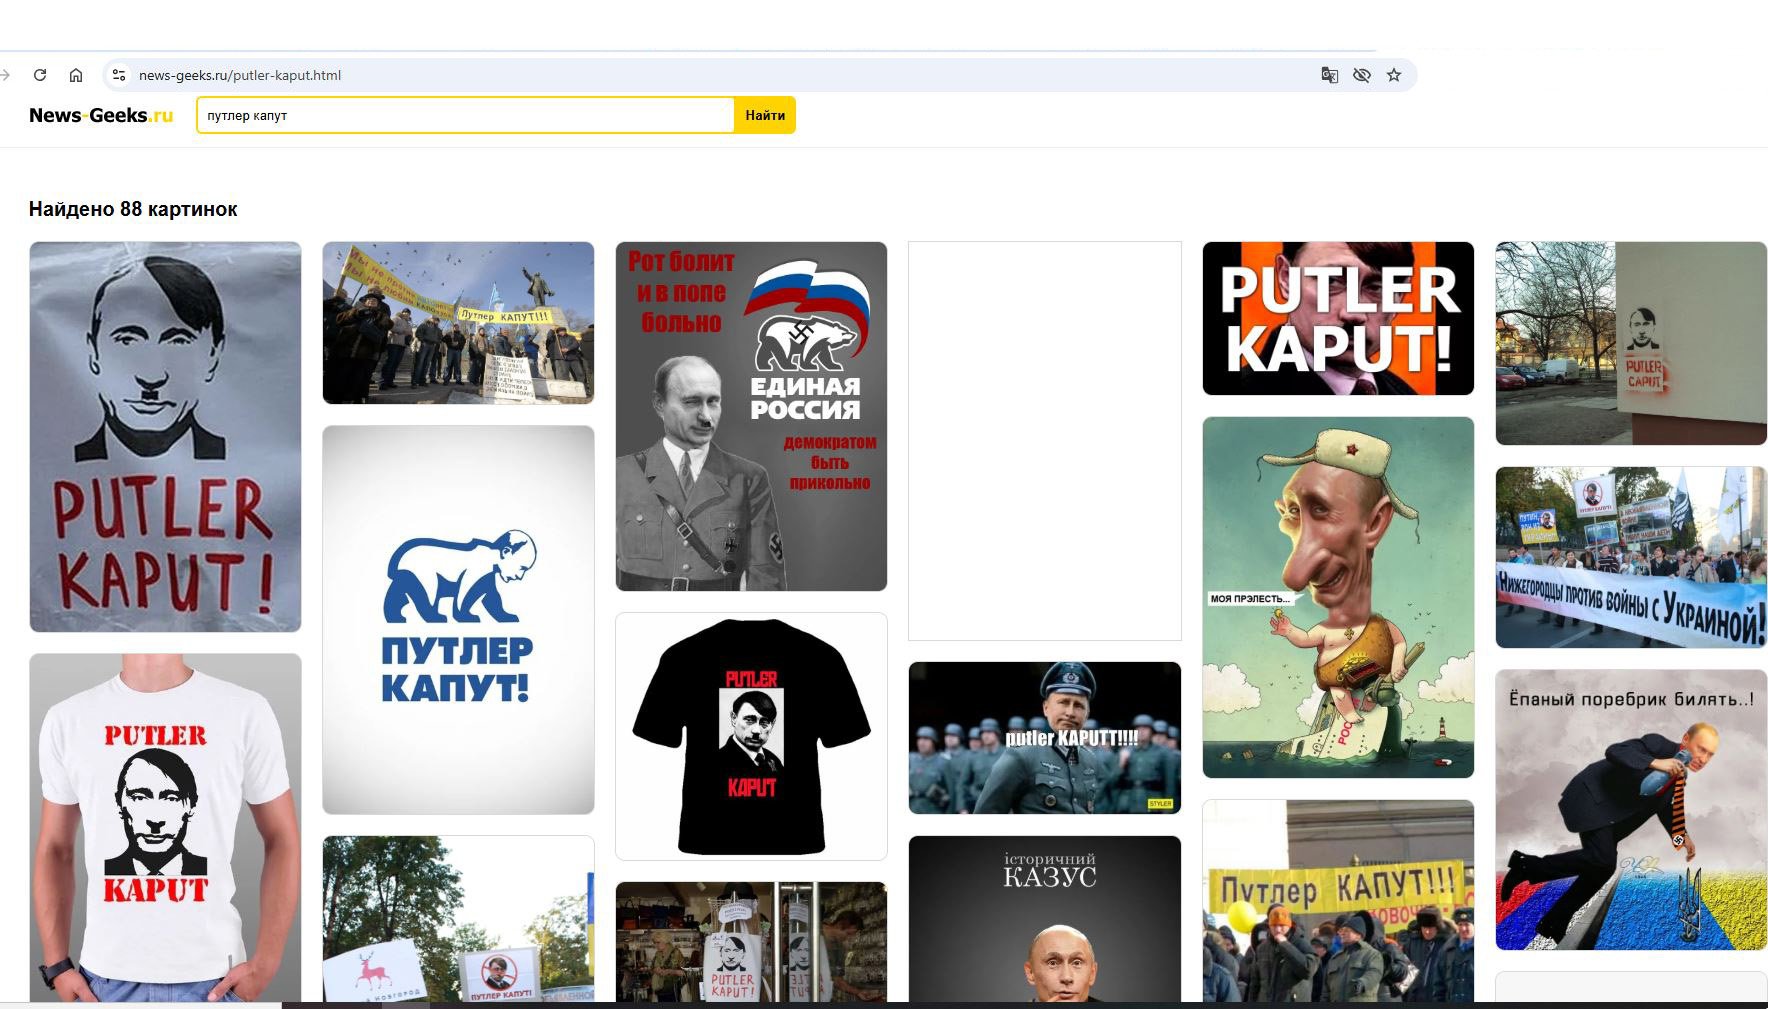Click inside the browser address bar
This screenshot has height=1009, width=1768.
coord(600,75)
